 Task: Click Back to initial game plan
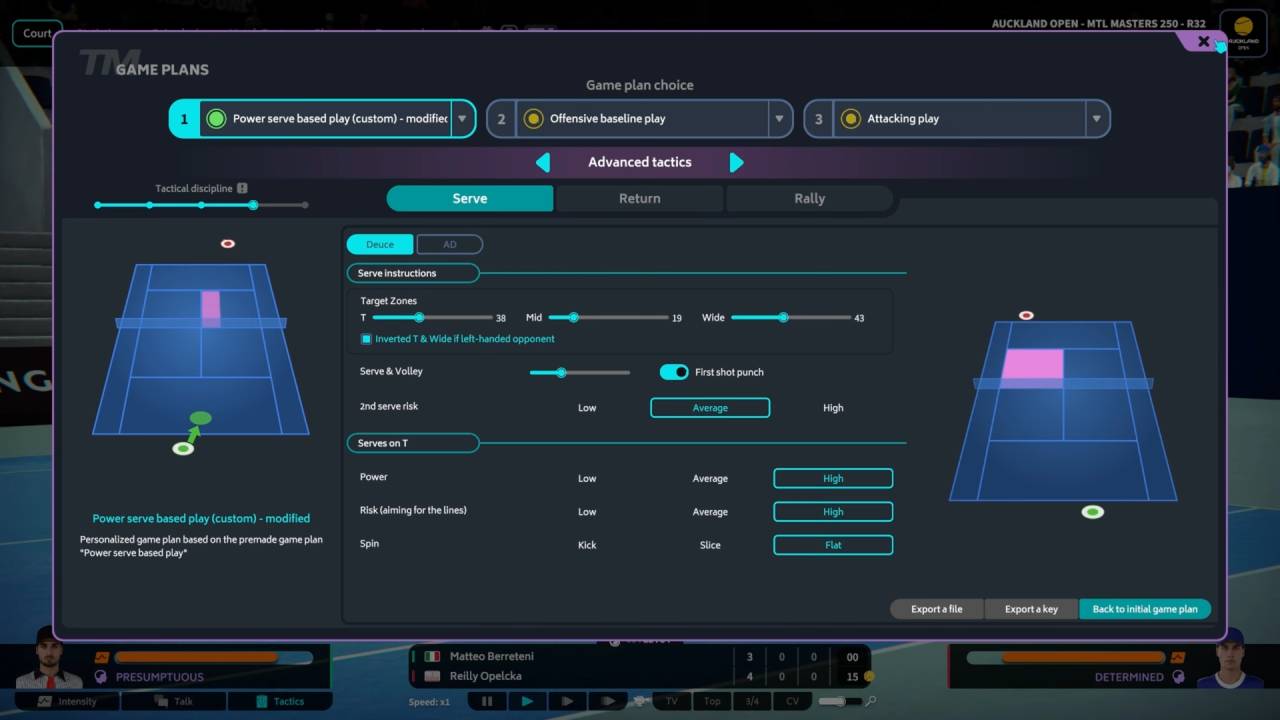pyautogui.click(x=1145, y=609)
